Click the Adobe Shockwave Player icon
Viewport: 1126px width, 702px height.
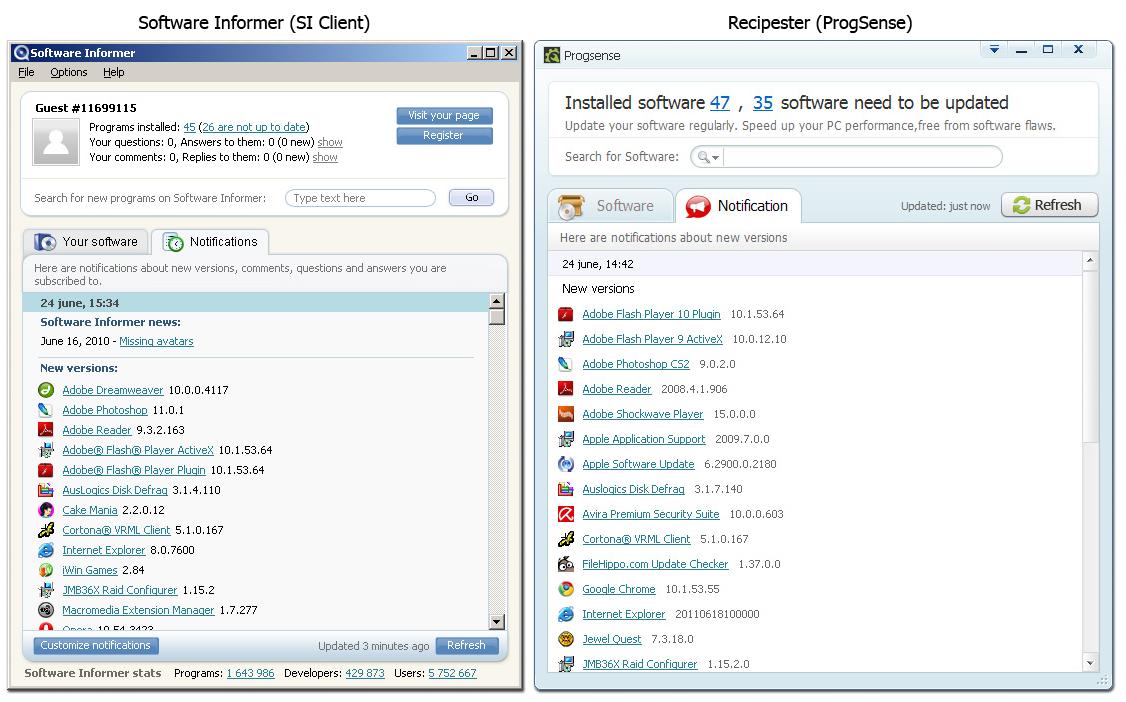click(566, 414)
